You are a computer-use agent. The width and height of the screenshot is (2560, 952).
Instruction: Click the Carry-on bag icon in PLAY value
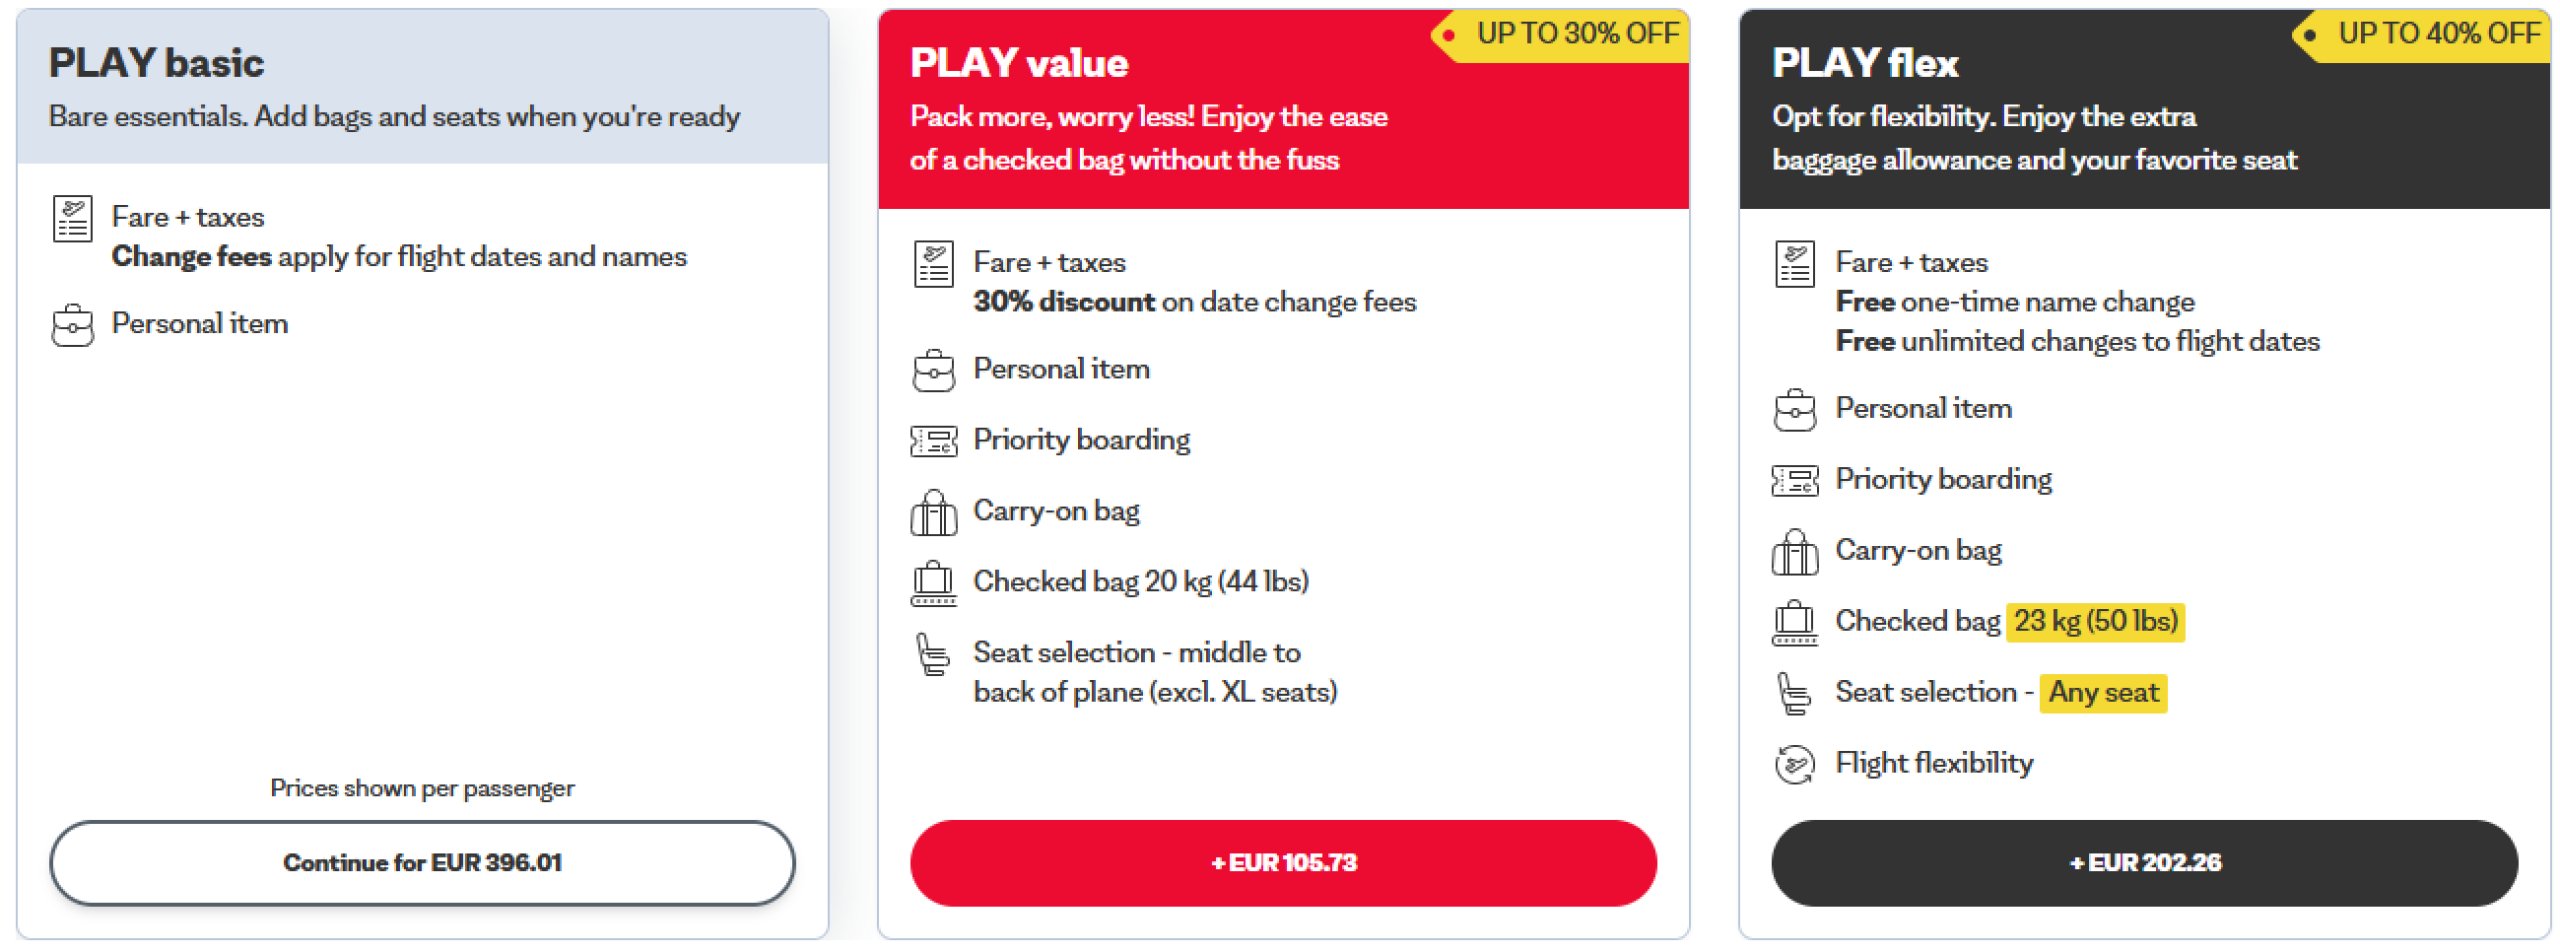coord(933,513)
